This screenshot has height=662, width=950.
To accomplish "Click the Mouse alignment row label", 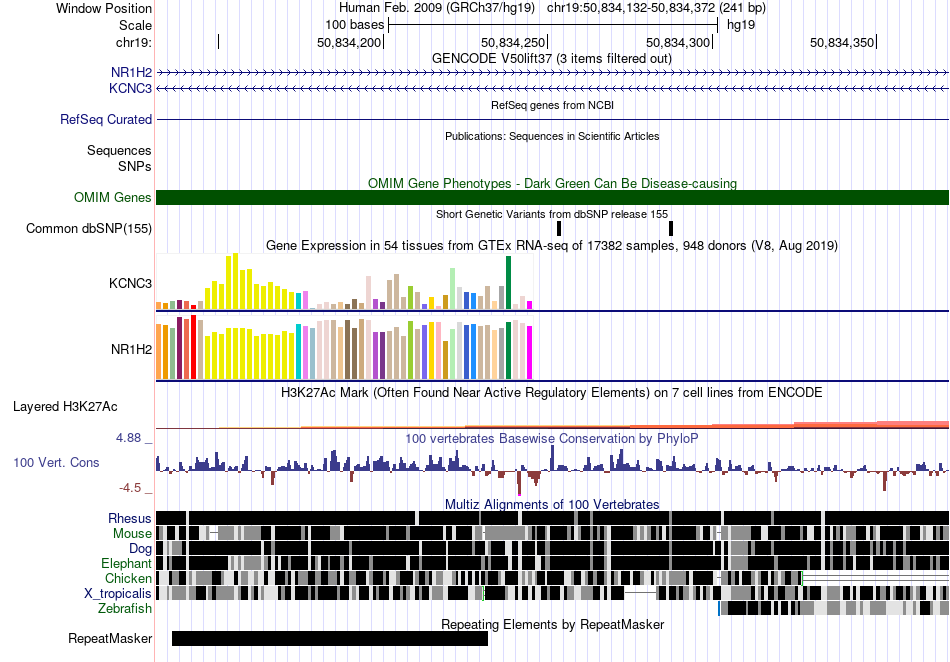I will 132,534.
